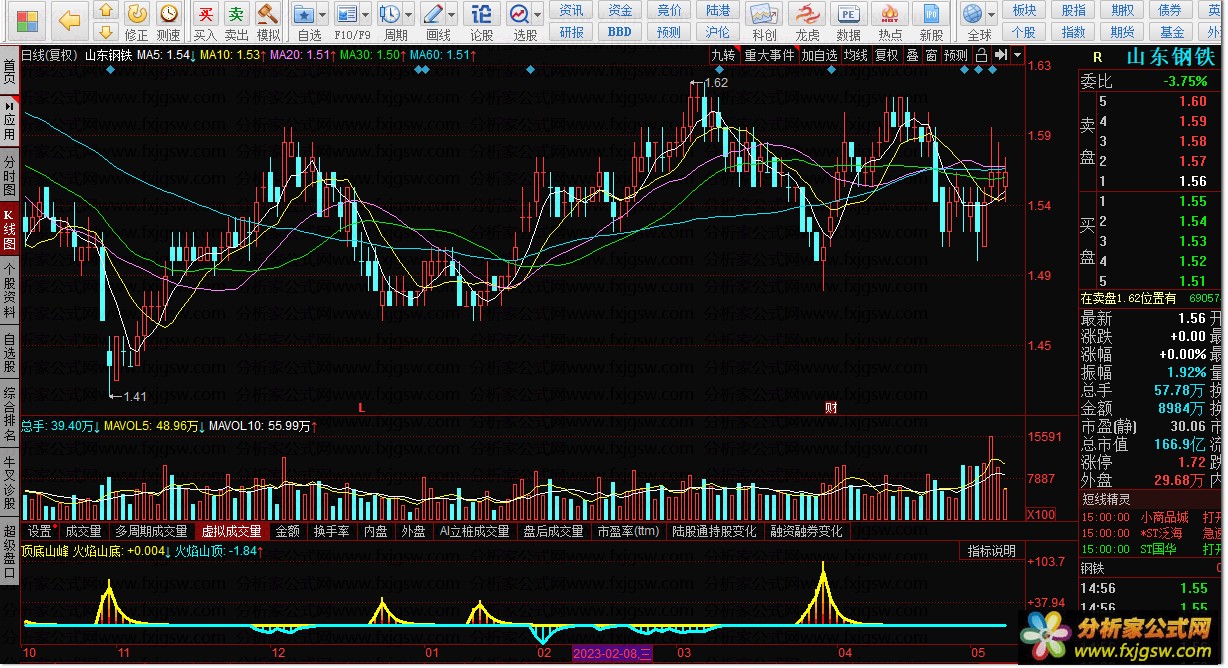1228x668 pixels.
Task: Click the 设置 settings button above indicator
Action: 40,531
